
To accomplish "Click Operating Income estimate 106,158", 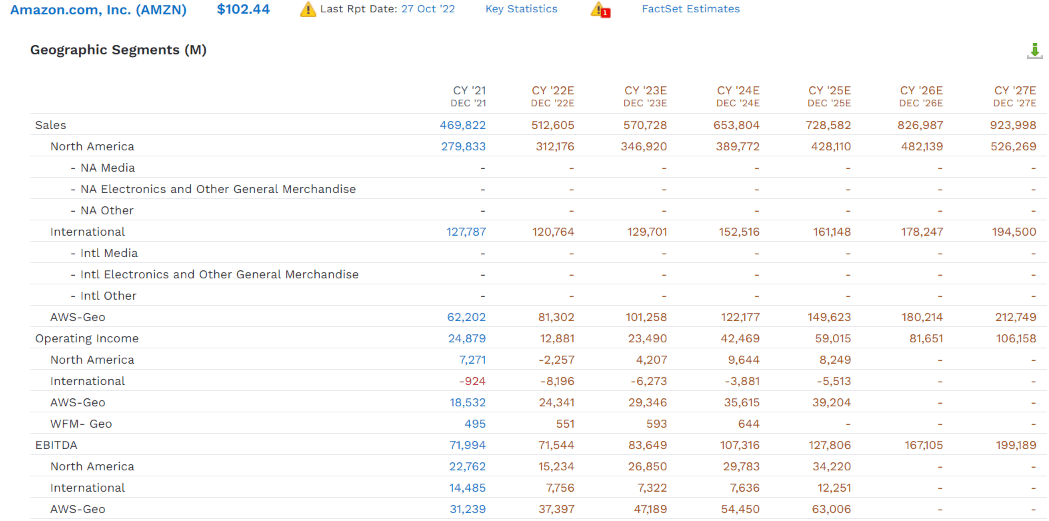I will (1016, 338).
